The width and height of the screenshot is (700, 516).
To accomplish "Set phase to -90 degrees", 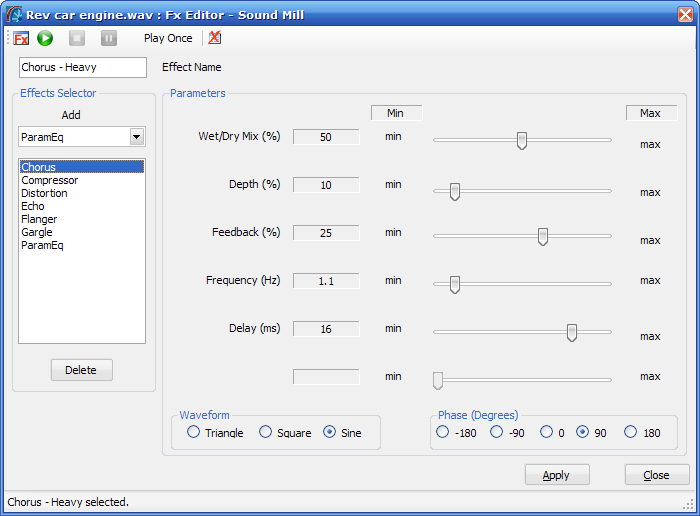I will click(507, 433).
